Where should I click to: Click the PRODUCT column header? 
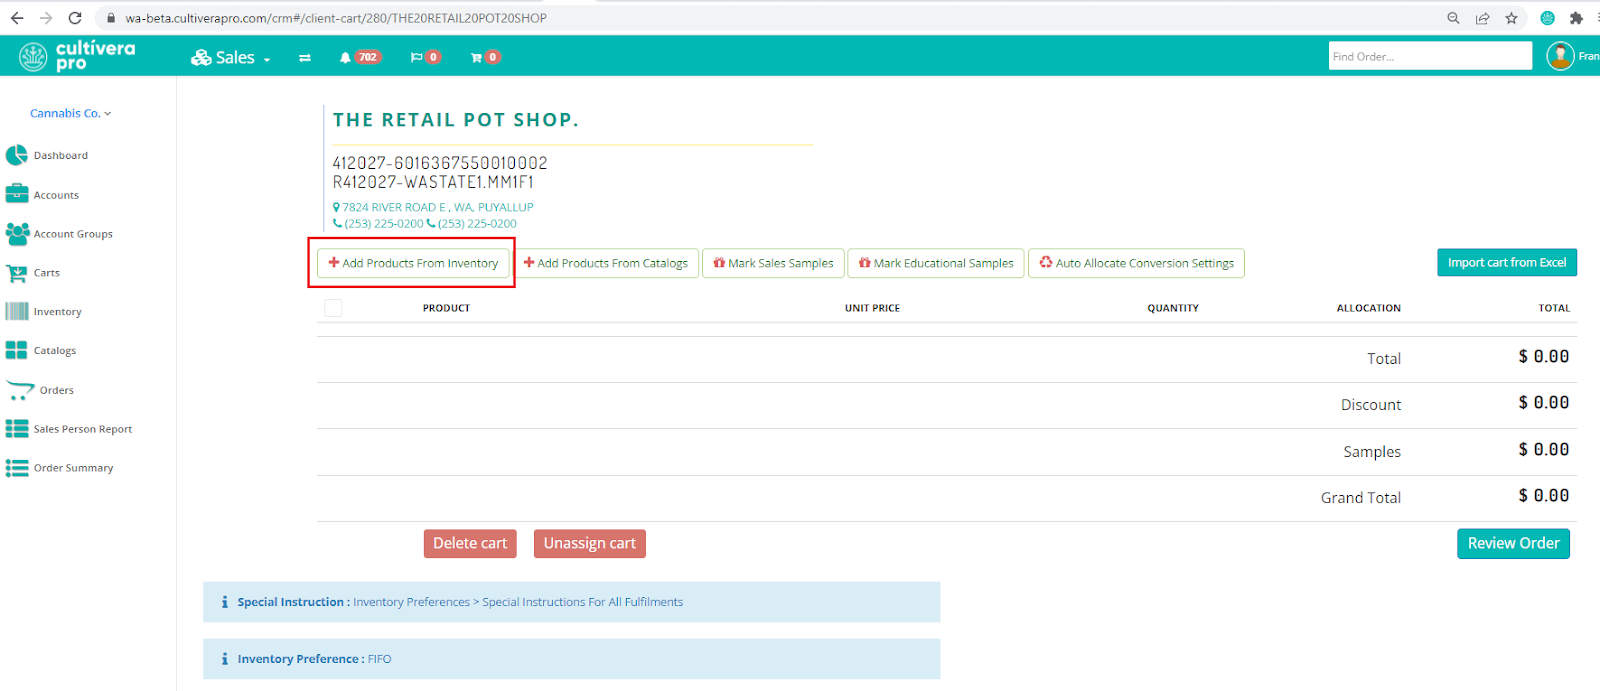tap(446, 308)
